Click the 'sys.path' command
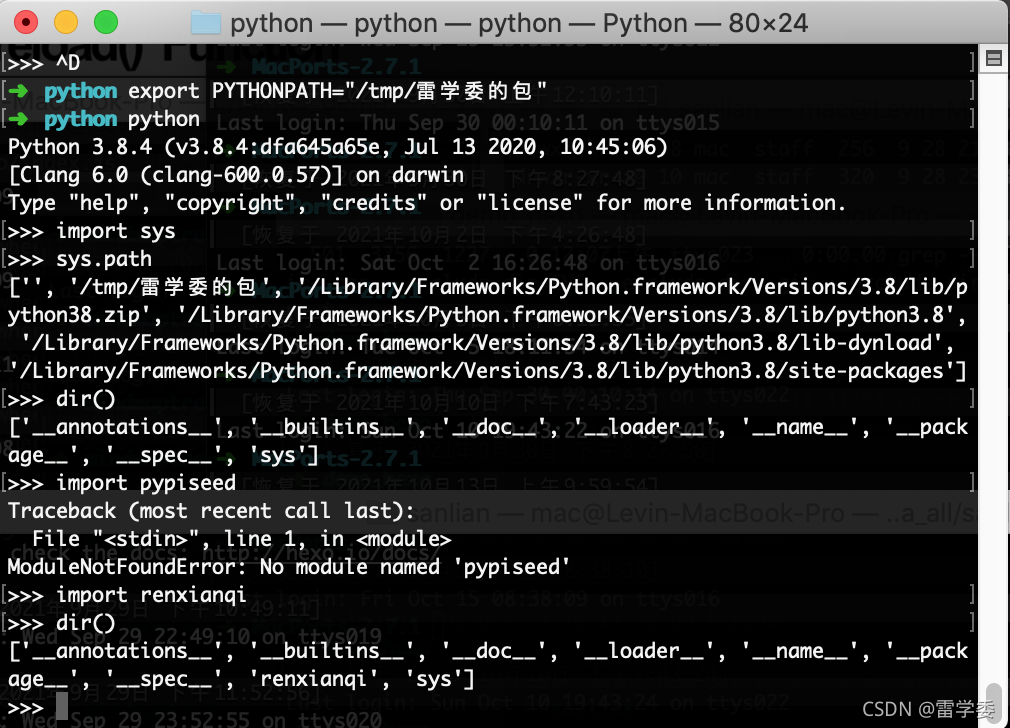1010x728 pixels. click(104, 259)
